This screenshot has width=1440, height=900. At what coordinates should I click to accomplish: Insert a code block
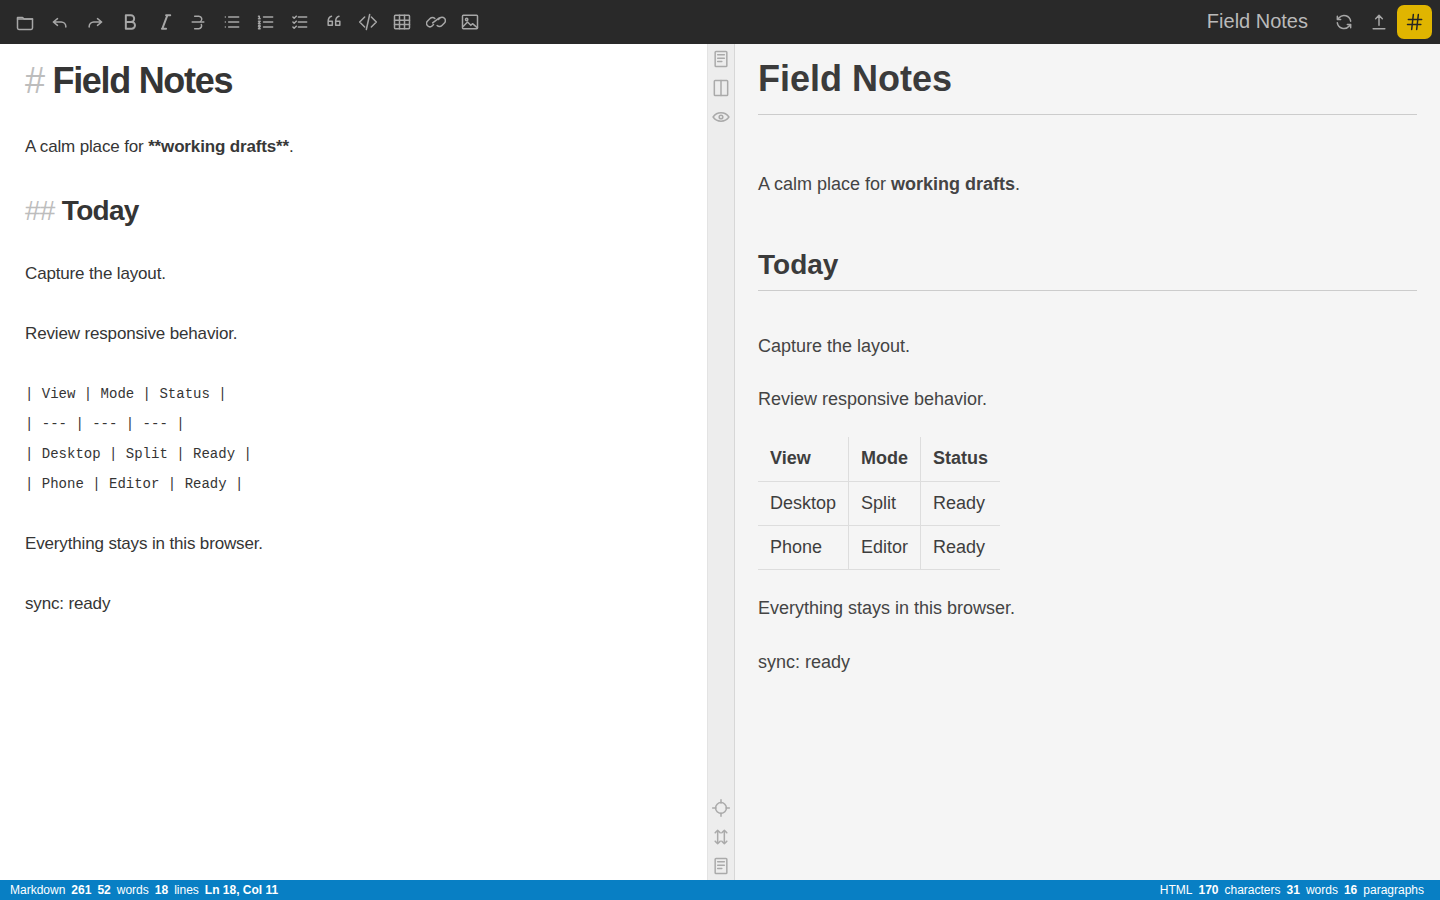[368, 22]
